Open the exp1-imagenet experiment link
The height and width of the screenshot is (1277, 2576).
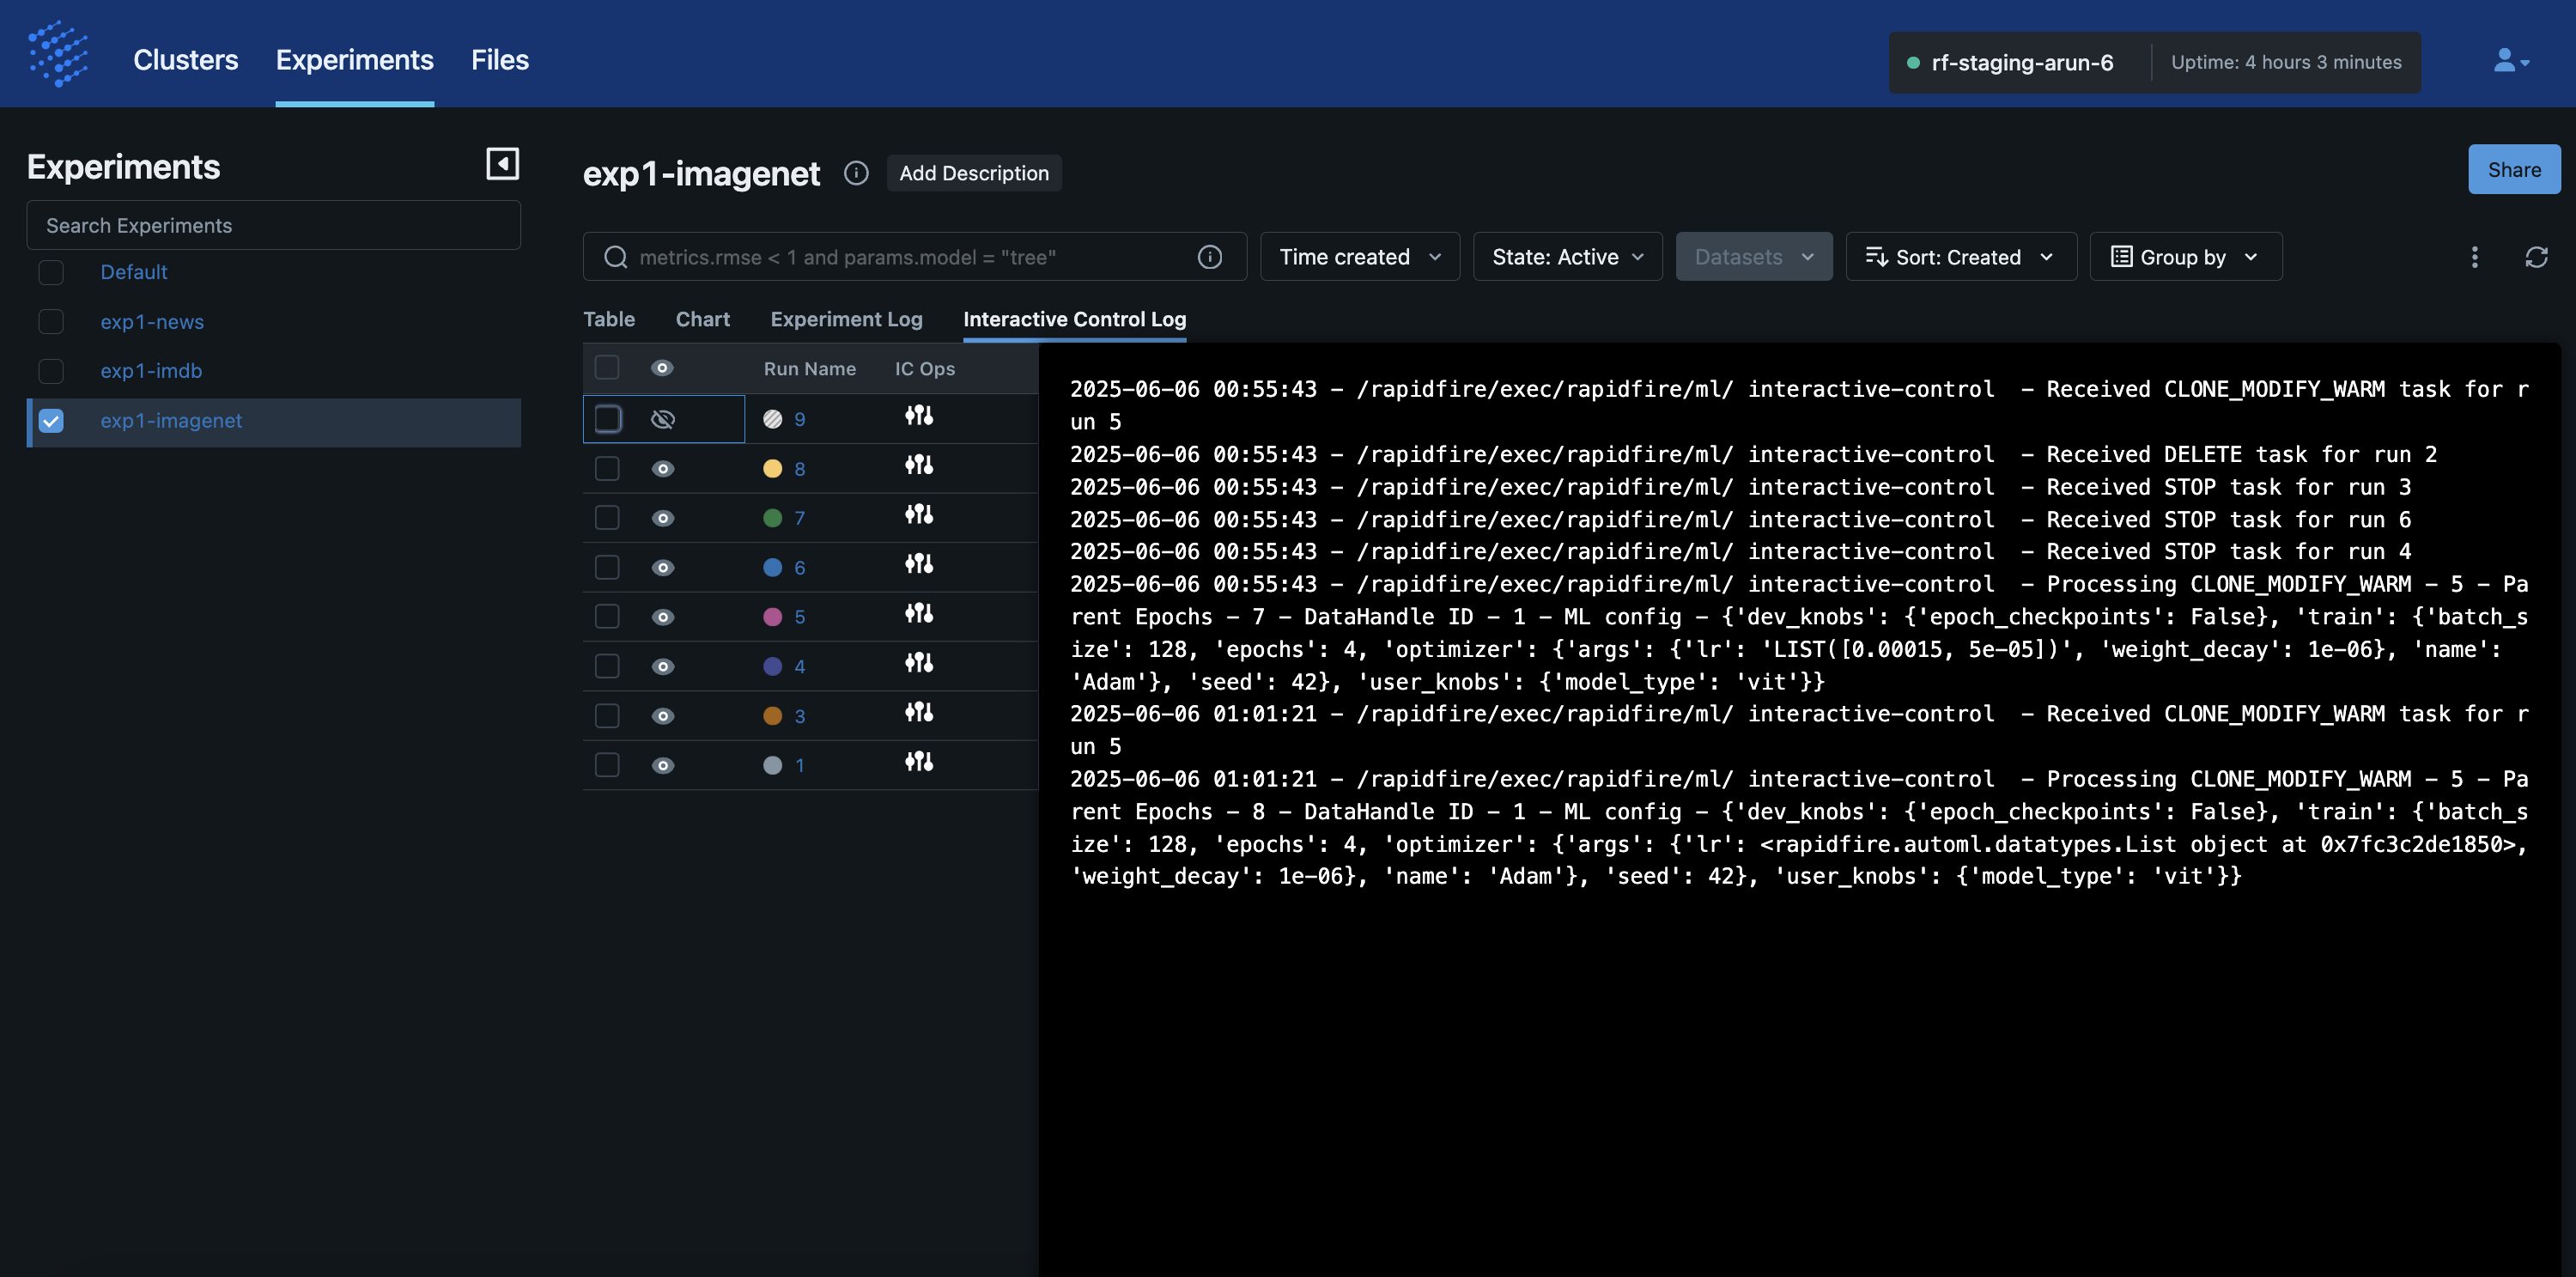[171, 421]
